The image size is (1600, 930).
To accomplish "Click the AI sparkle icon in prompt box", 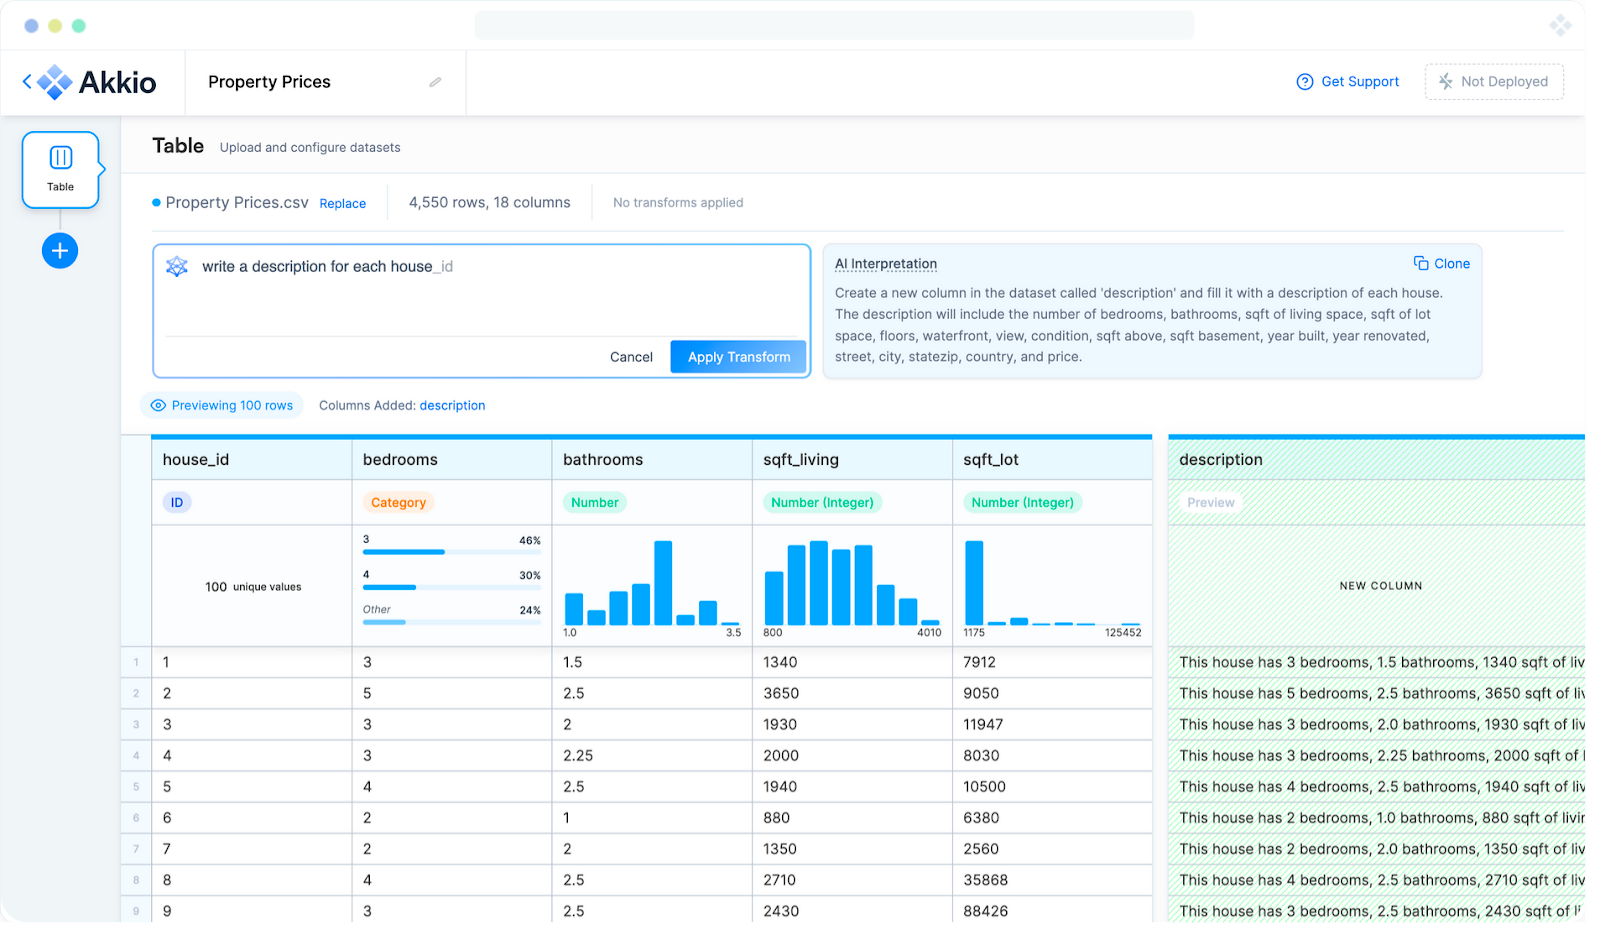I will click(177, 266).
